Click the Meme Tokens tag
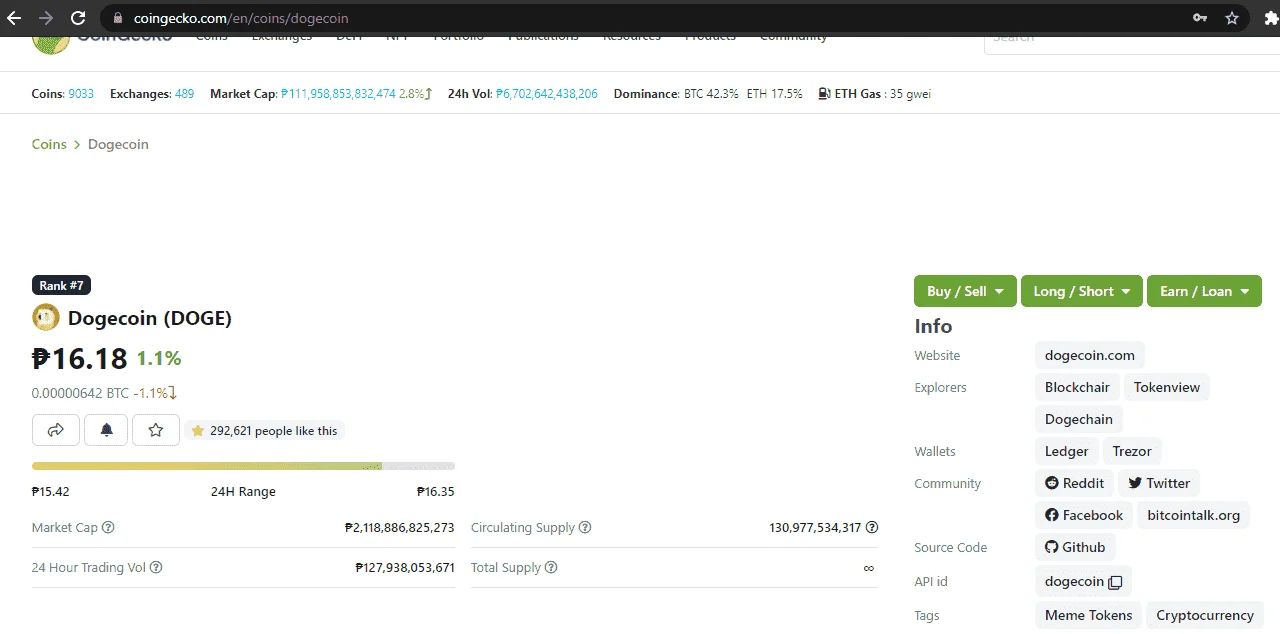The height and width of the screenshot is (634, 1280). (1089, 615)
